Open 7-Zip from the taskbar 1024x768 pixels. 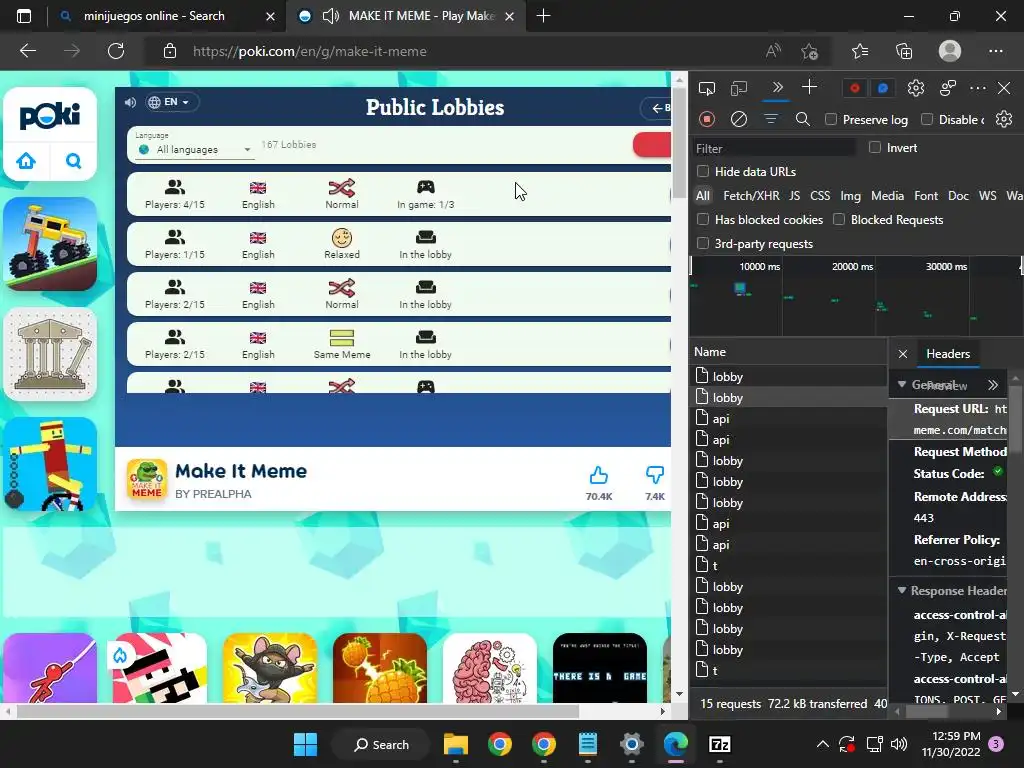click(x=719, y=744)
